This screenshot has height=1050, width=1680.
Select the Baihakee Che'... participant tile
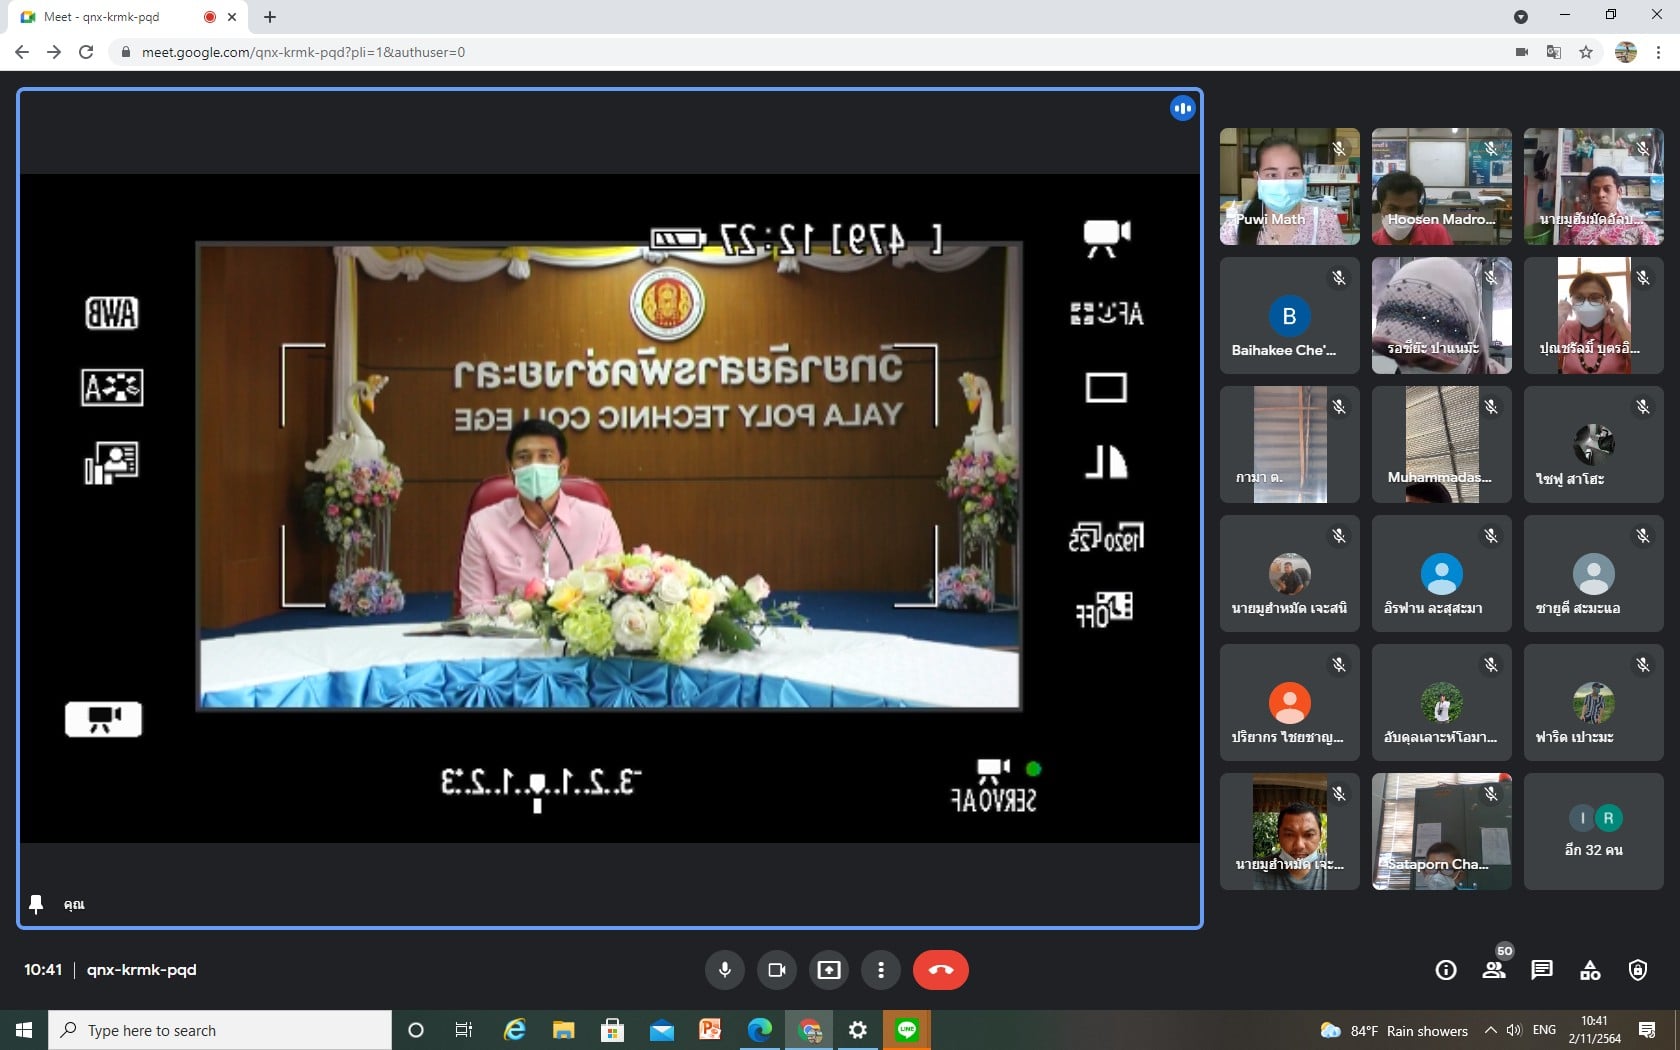[1290, 316]
